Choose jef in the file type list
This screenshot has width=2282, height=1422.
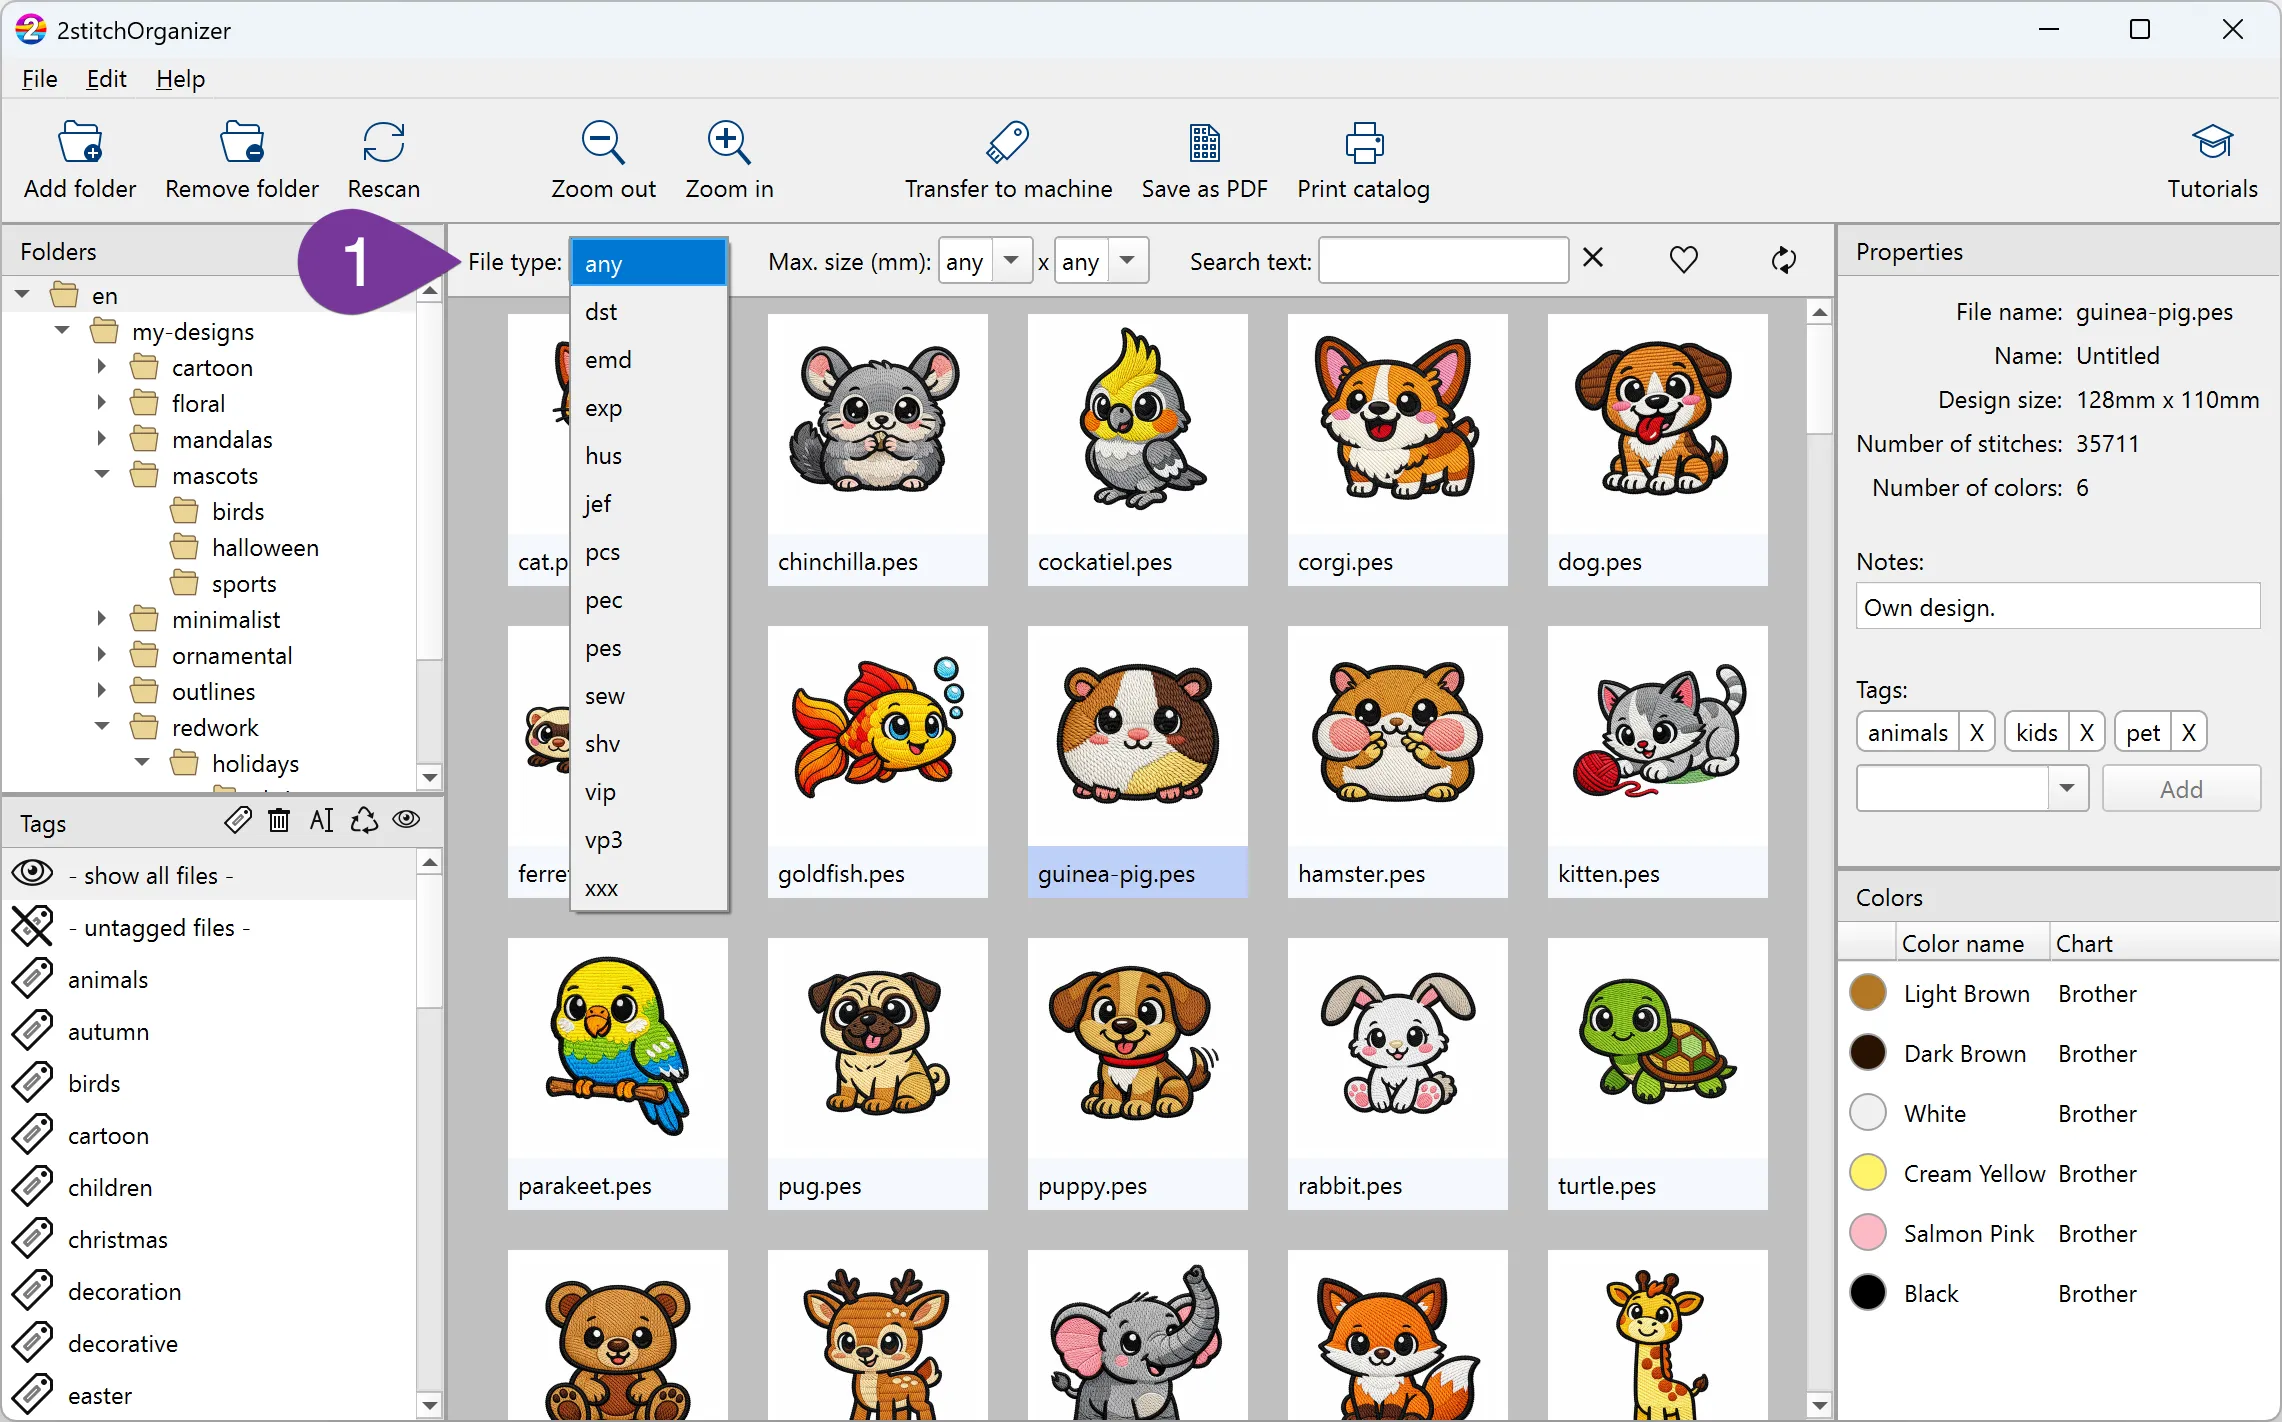[x=649, y=504]
